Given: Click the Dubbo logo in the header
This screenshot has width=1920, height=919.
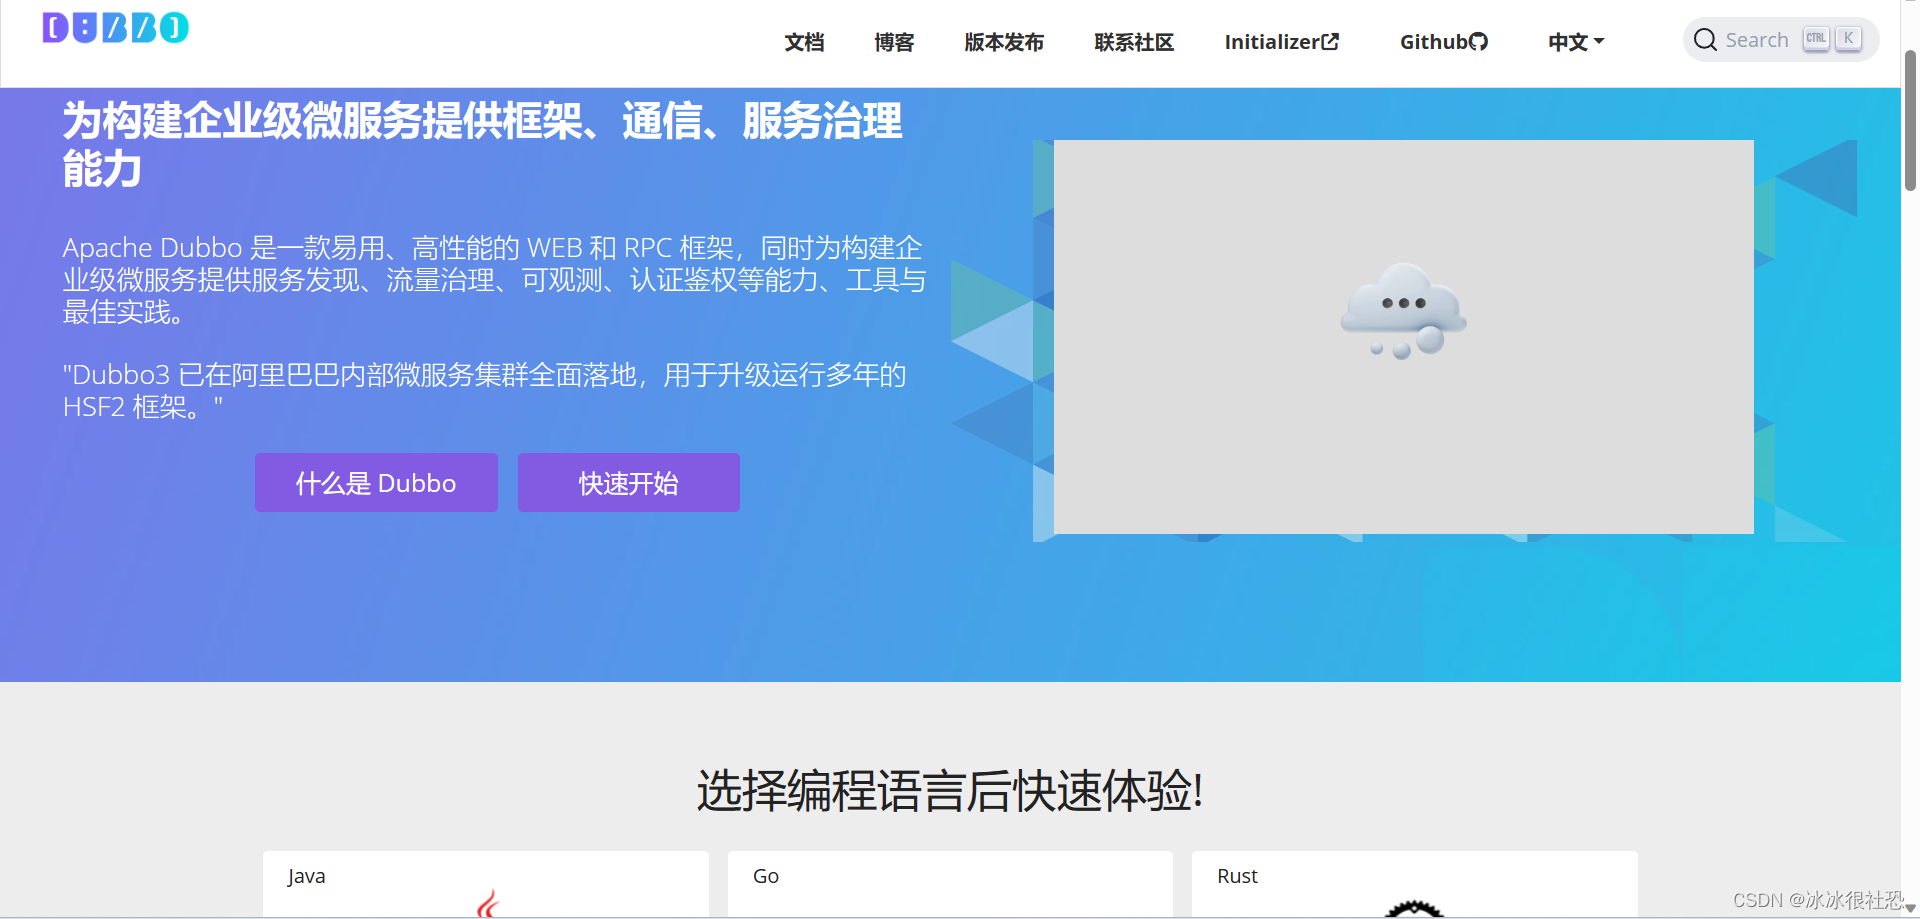Looking at the screenshot, I should point(116,27).
